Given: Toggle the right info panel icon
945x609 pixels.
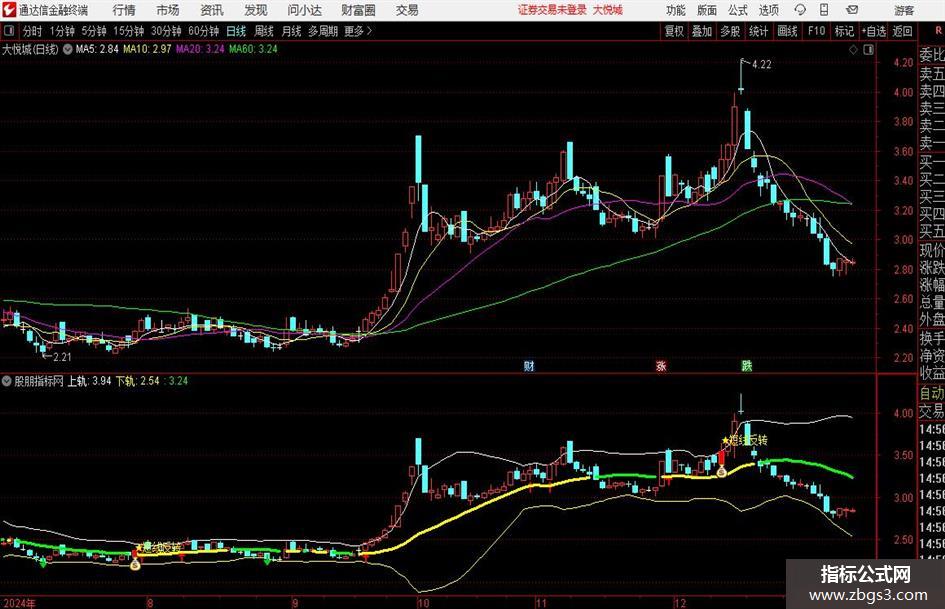Looking at the screenshot, I should tap(868, 49).
